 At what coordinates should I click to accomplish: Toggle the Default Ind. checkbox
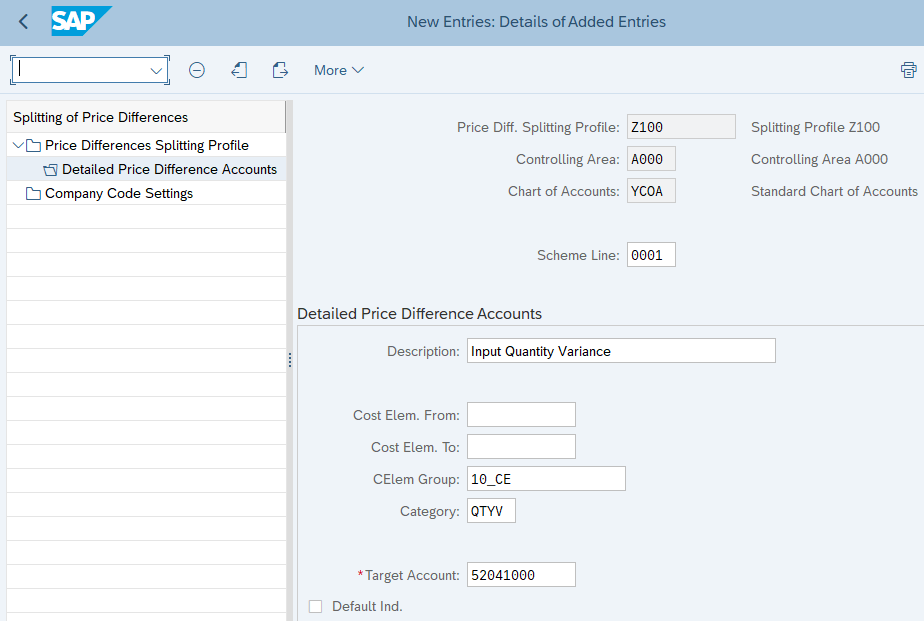pyautogui.click(x=316, y=606)
